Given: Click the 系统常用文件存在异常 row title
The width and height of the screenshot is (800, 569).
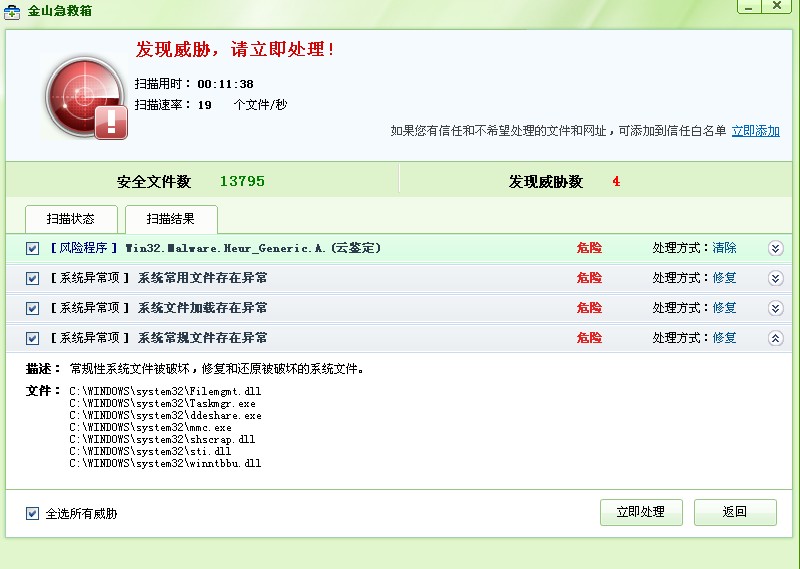Looking at the screenshot, I should pos(203,278).
